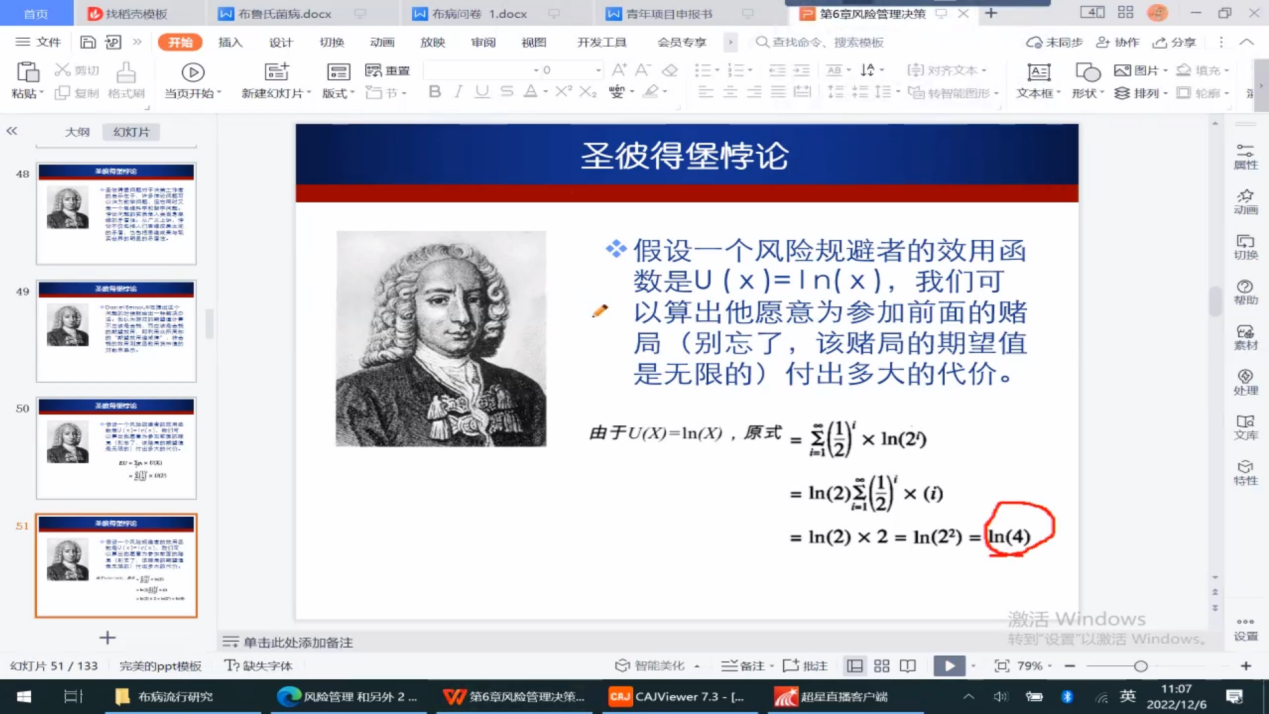The width and height of the screenshot is (1269, 714).
Task: Open the 插入 ribbon tab
Action: [x=230, y=43]
